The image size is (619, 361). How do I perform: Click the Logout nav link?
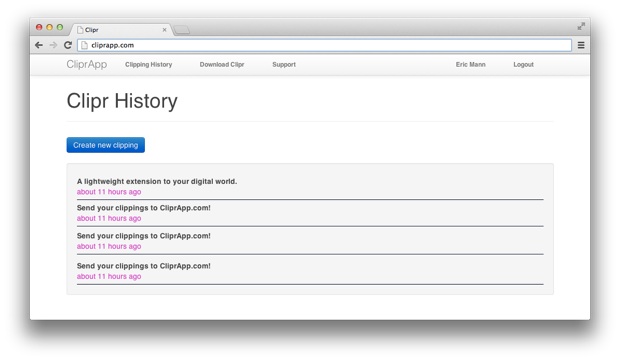[523, 64]
